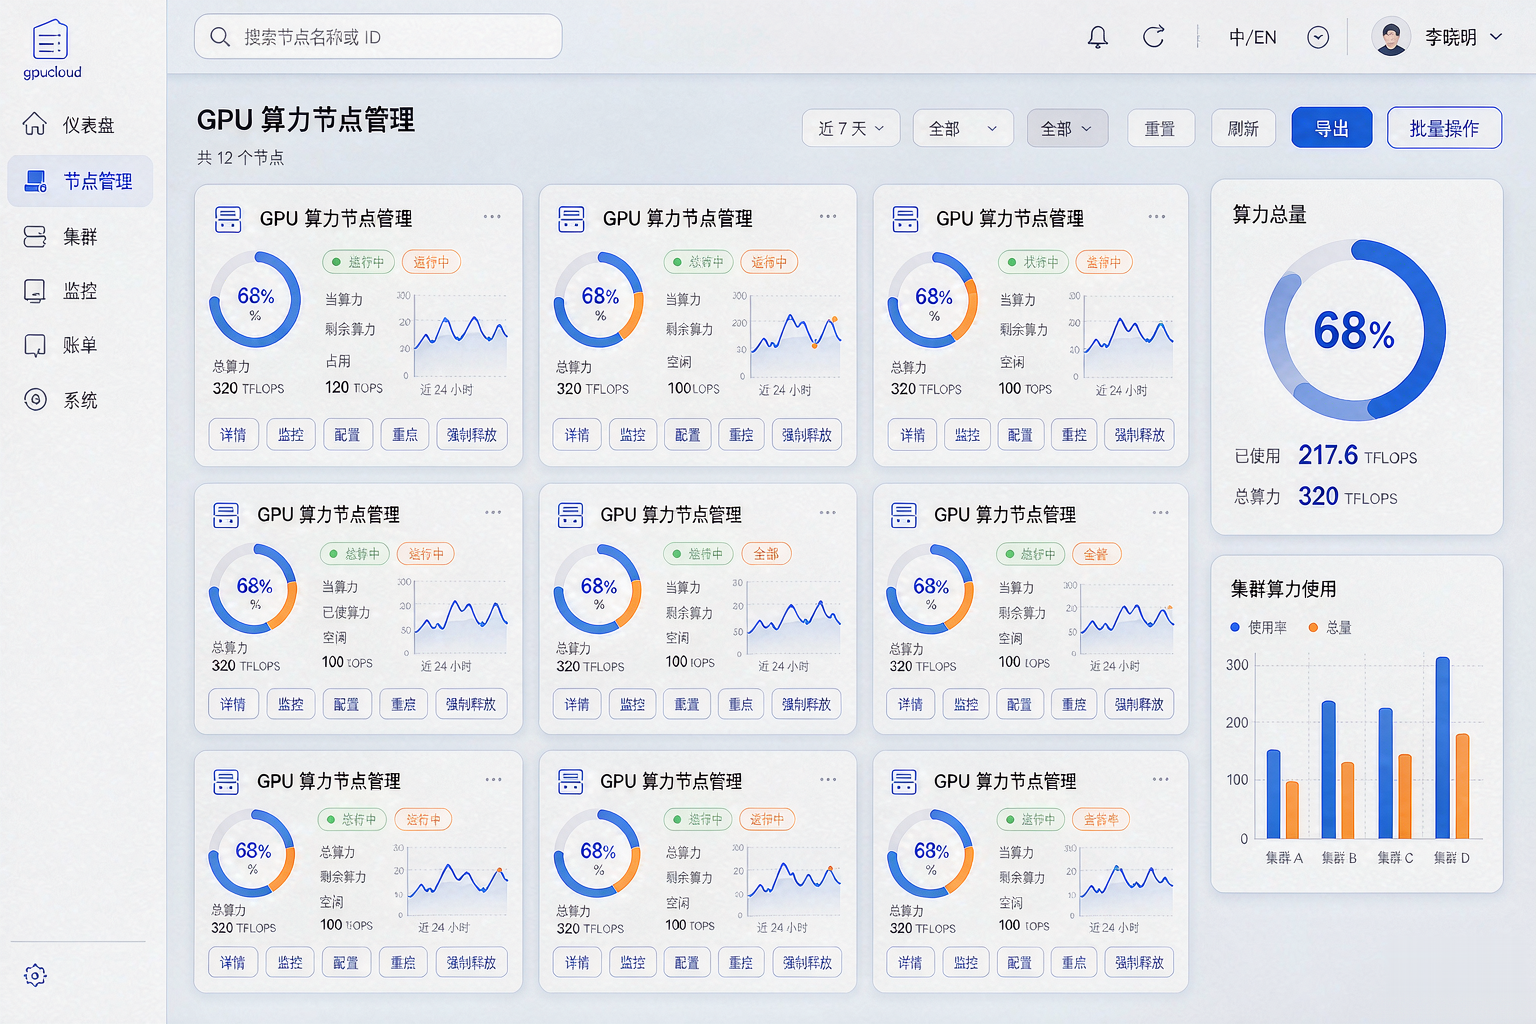Viewport: 1536px width, 1024px height.
Task: Click the blue 导出 button
Action: coord(1332,128)
